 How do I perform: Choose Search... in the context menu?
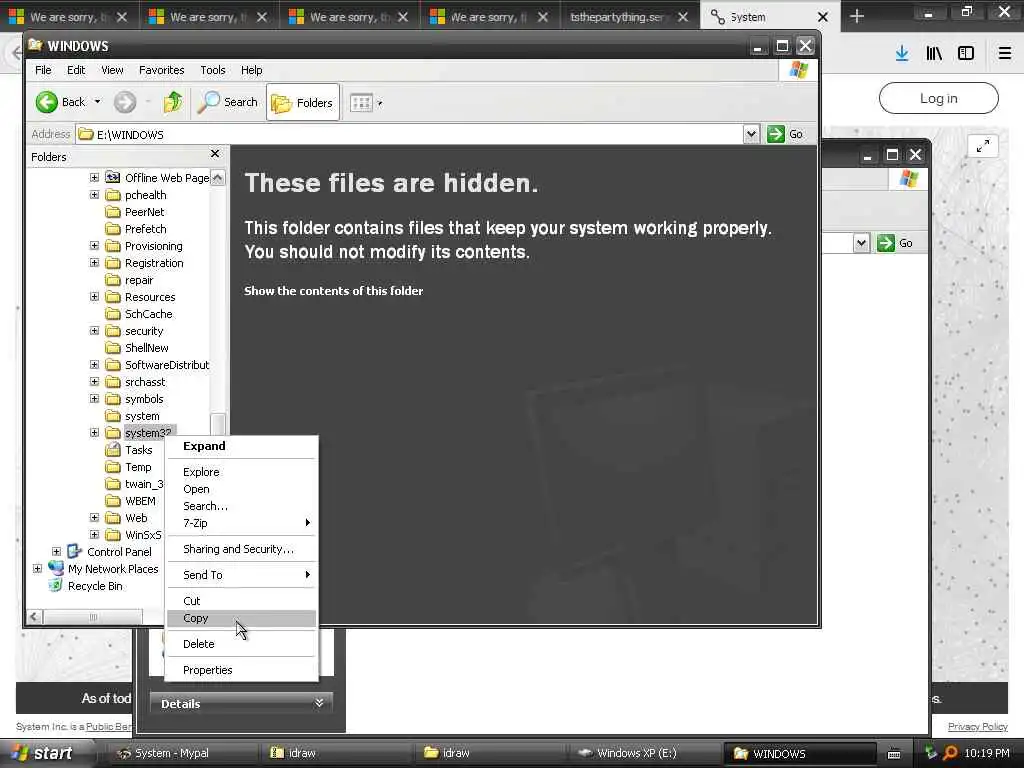pos(241,505)
